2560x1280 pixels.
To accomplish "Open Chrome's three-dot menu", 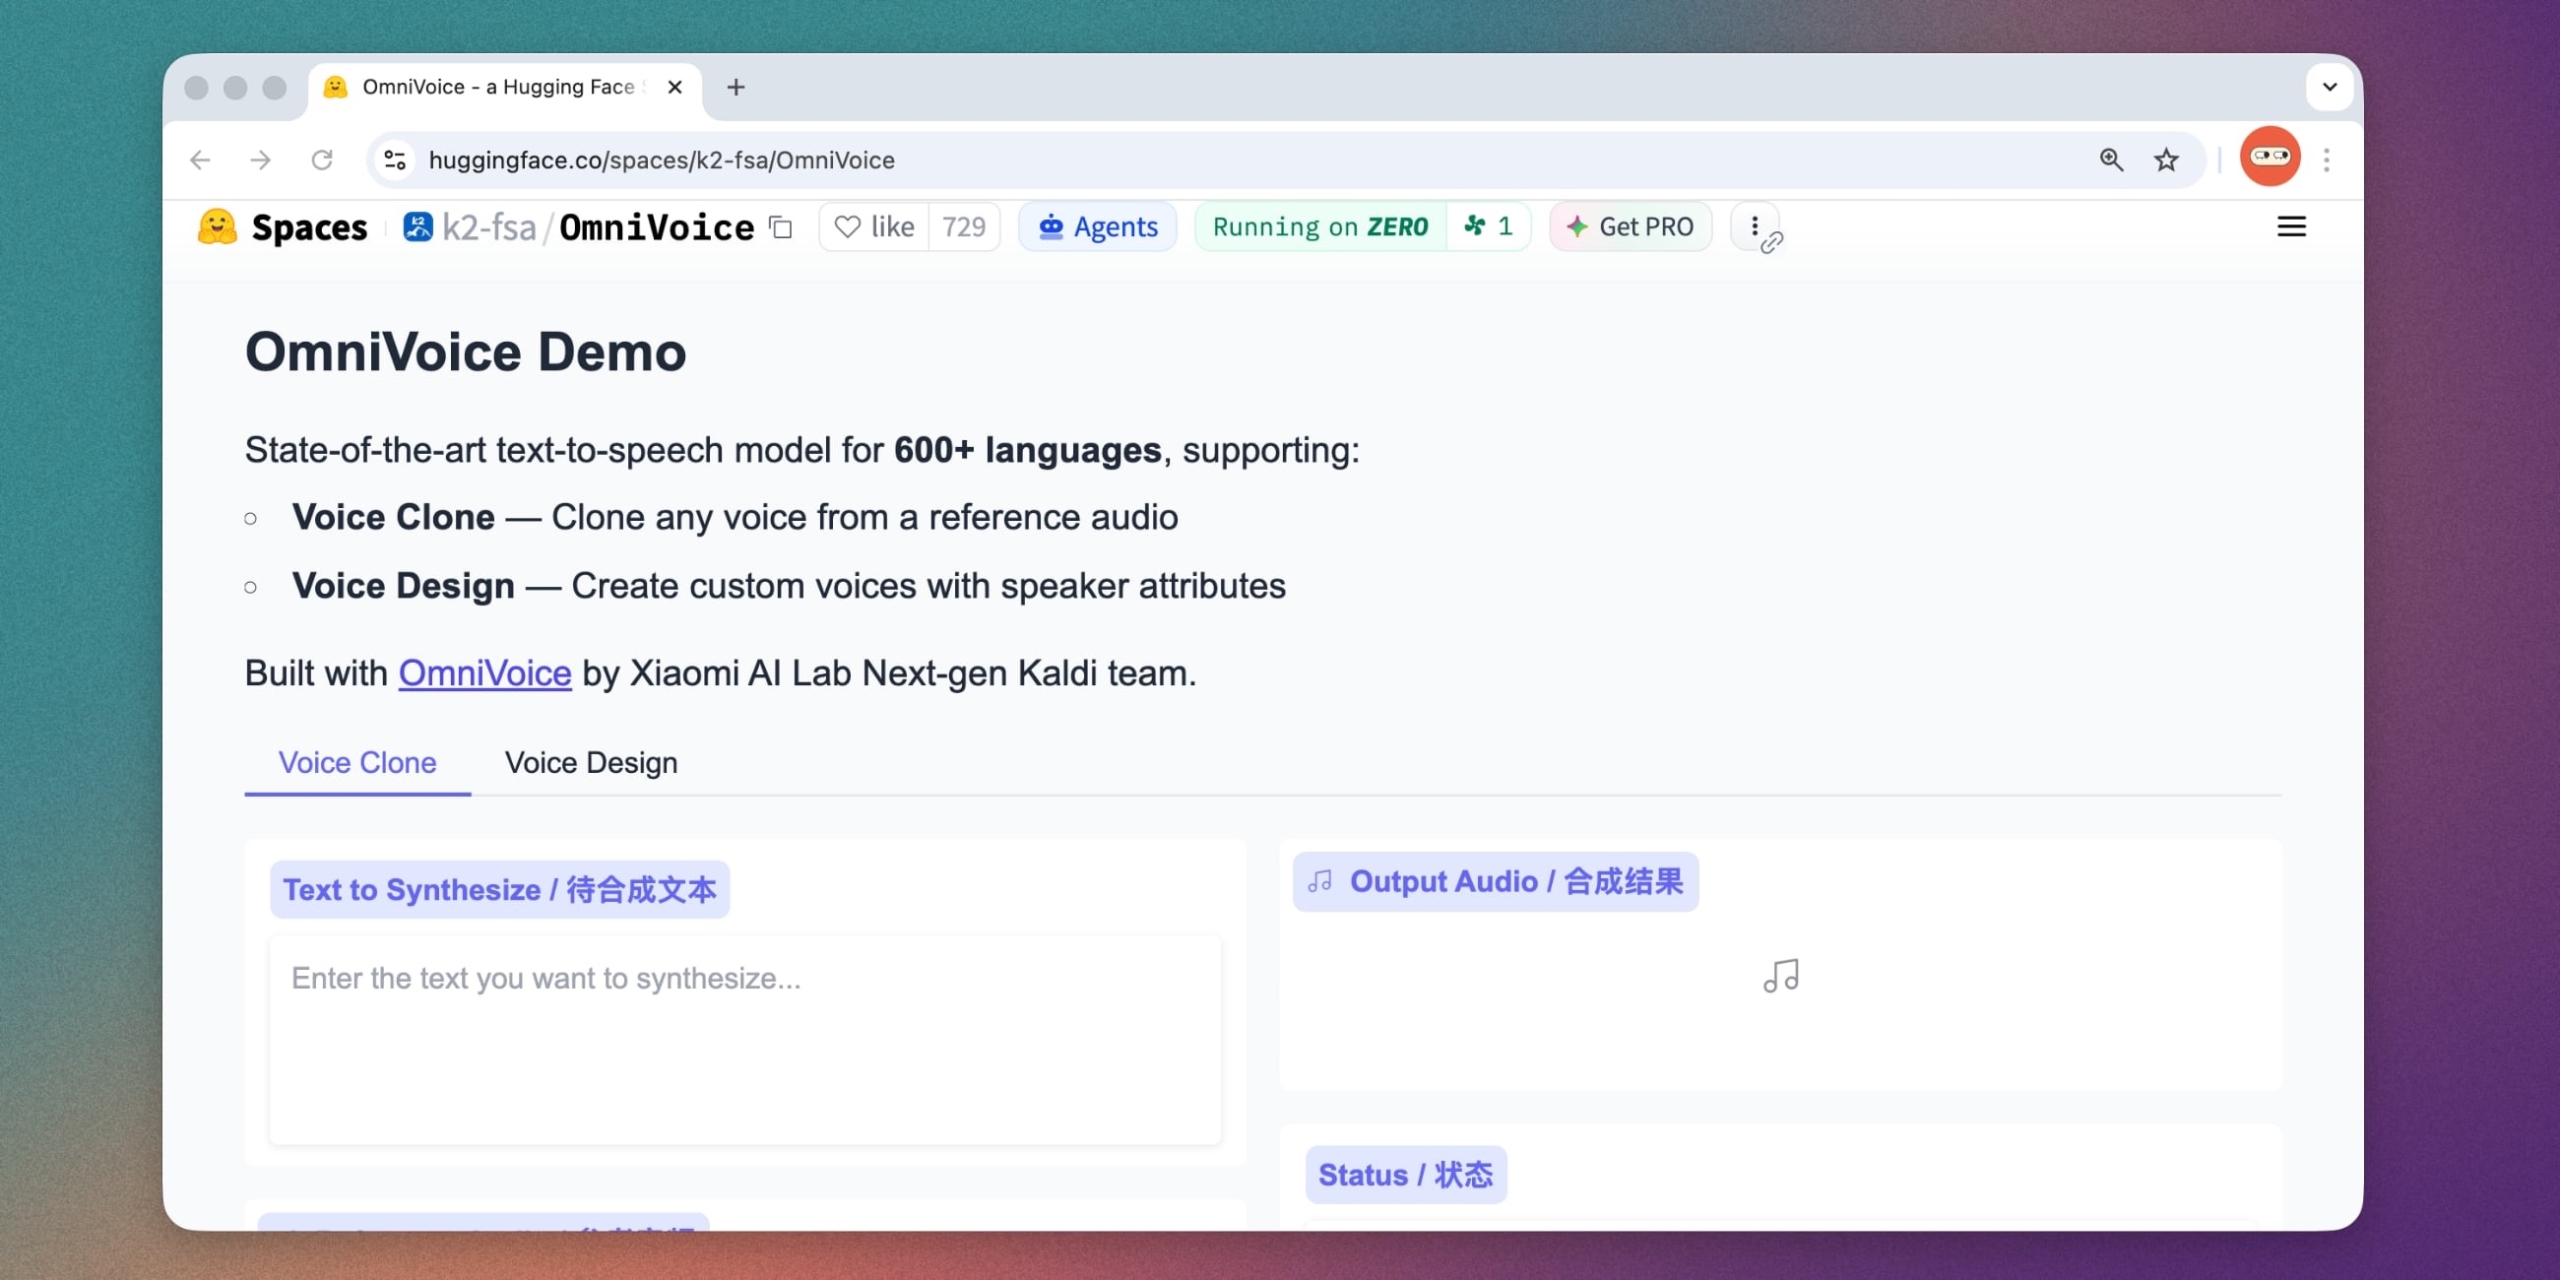I will point(2327,160).
